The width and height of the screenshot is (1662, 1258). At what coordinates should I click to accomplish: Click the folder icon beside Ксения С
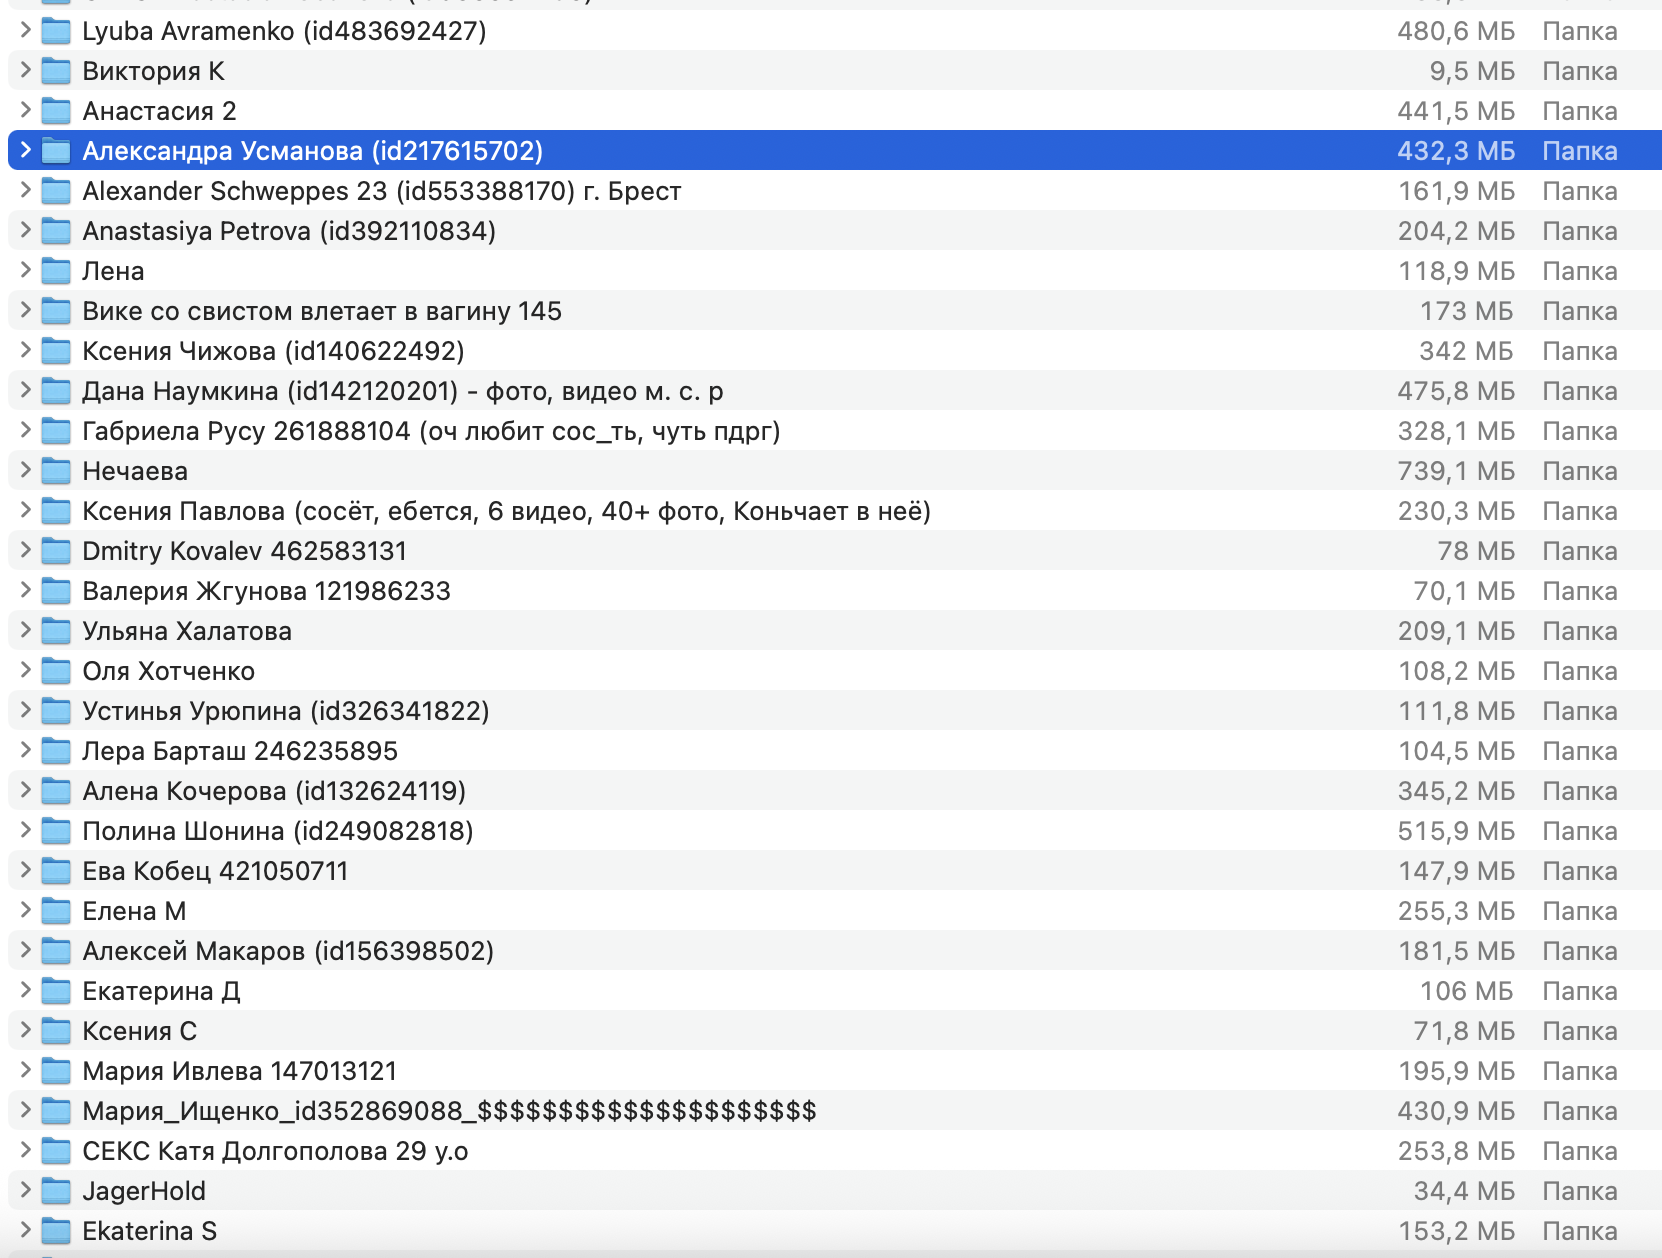click(56, 1031)
